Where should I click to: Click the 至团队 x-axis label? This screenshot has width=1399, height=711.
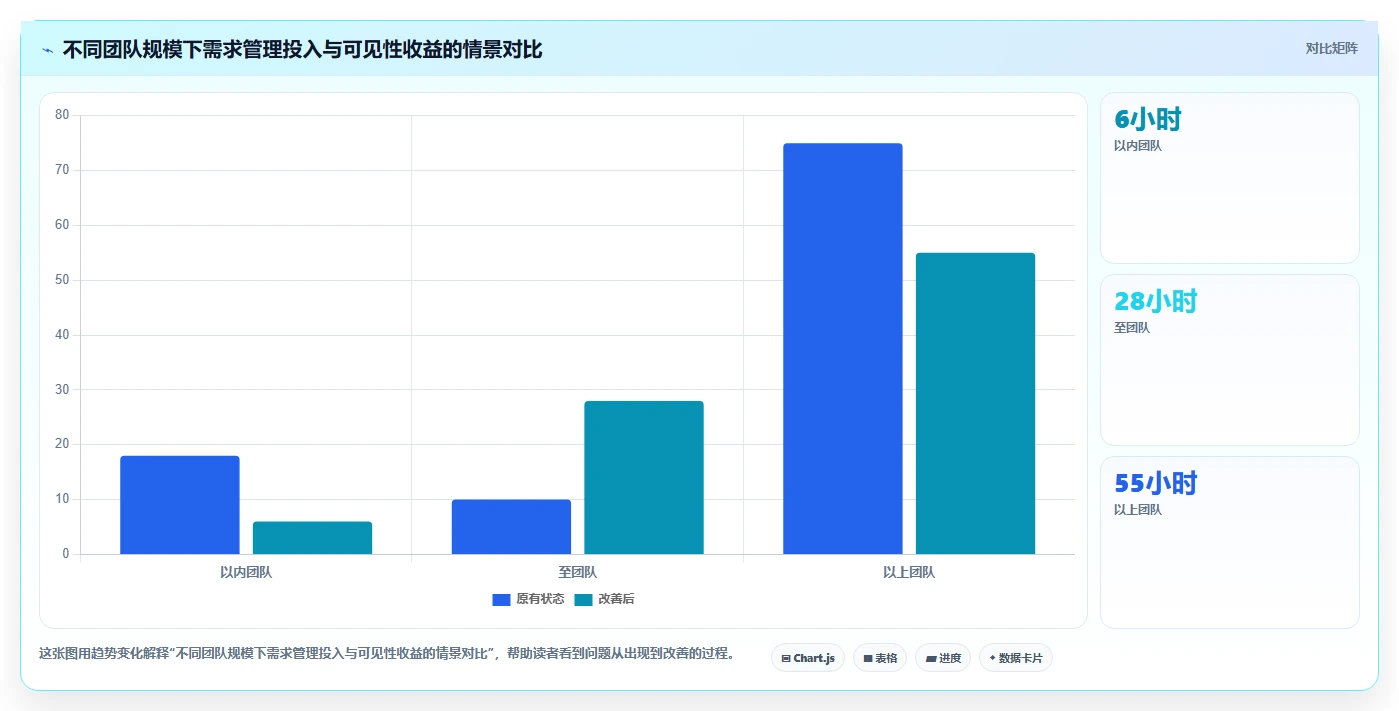point(578,573)
